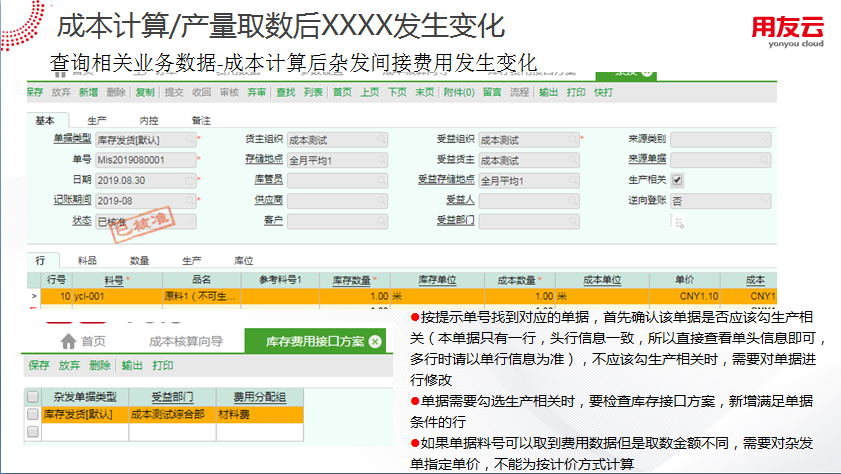Click the home icon beside 首页
The height and width of the screenshot is (474, 841).
pyautogui.click(x=68, y=341)
